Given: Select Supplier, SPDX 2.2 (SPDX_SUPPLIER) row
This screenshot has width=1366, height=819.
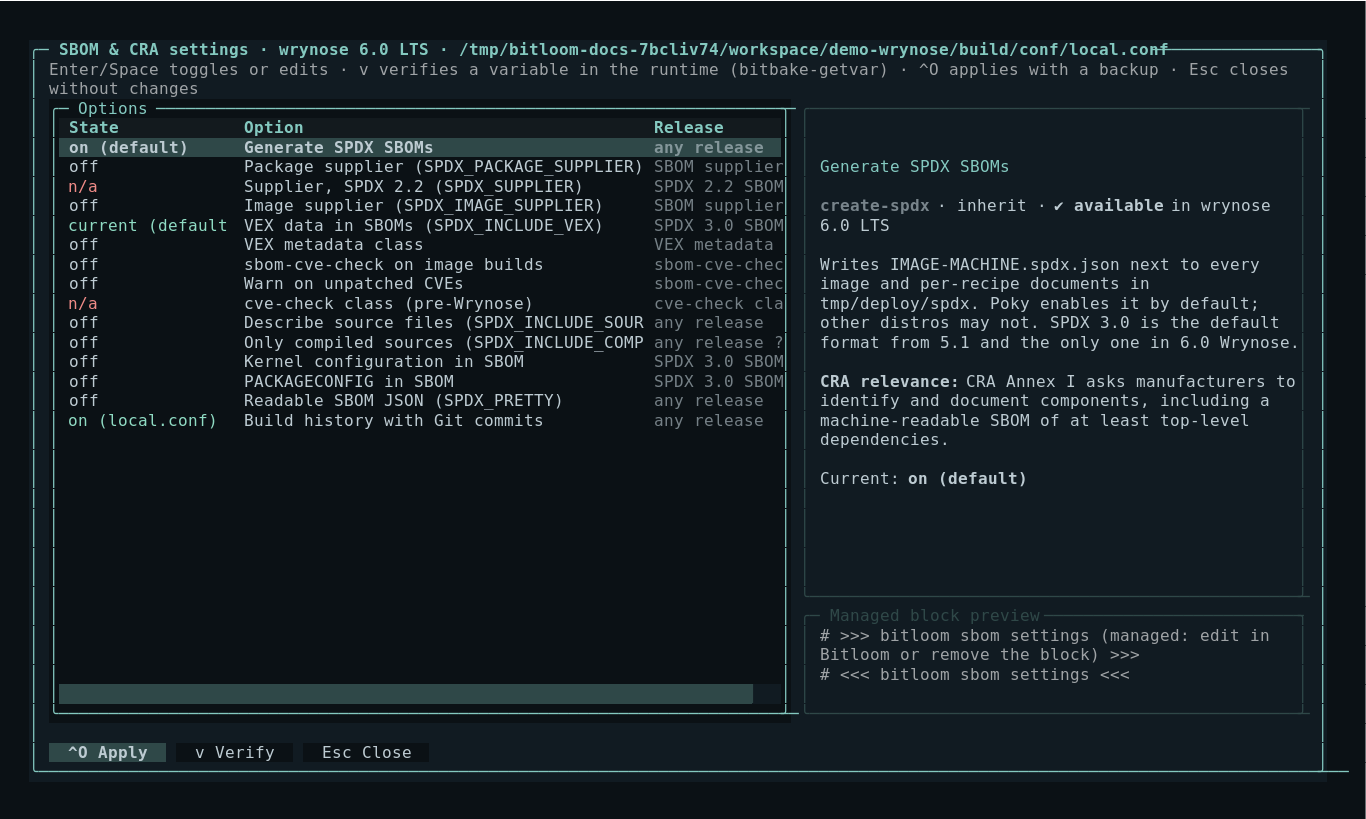Looking at the screenshot, I should pyautogui.click(x=420, y=186).
